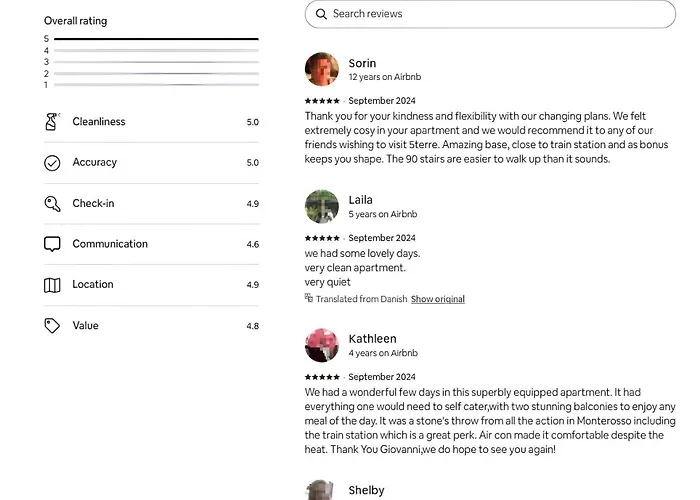Open Kathleen's profile photo
Screen dimensions: 700x500
point(322,345)
